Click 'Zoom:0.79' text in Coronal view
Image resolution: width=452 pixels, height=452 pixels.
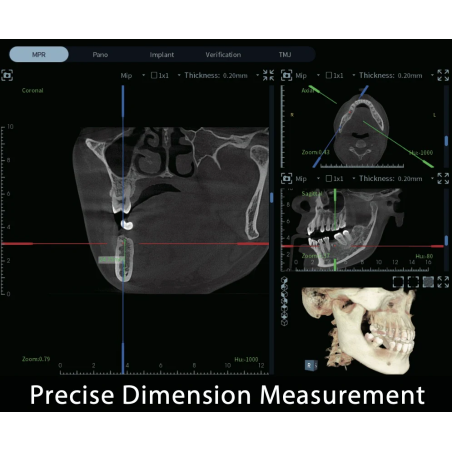pos(36,359)
